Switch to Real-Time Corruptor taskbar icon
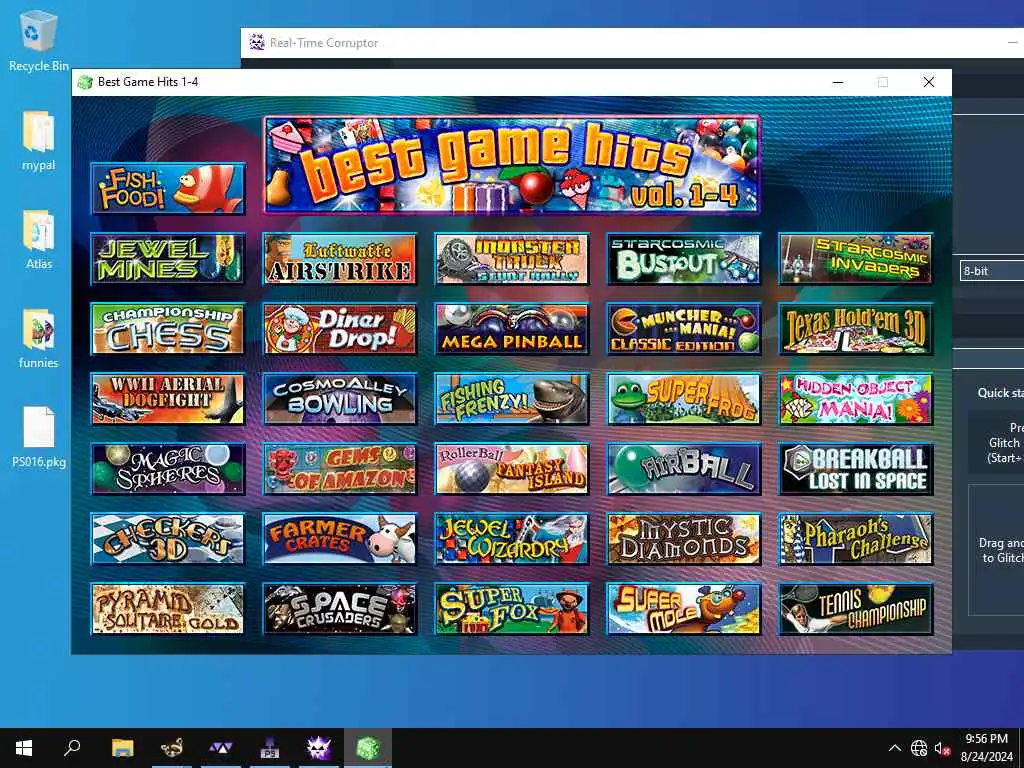The width and height of the screenshot is (1024, 768). coord(319,748)
